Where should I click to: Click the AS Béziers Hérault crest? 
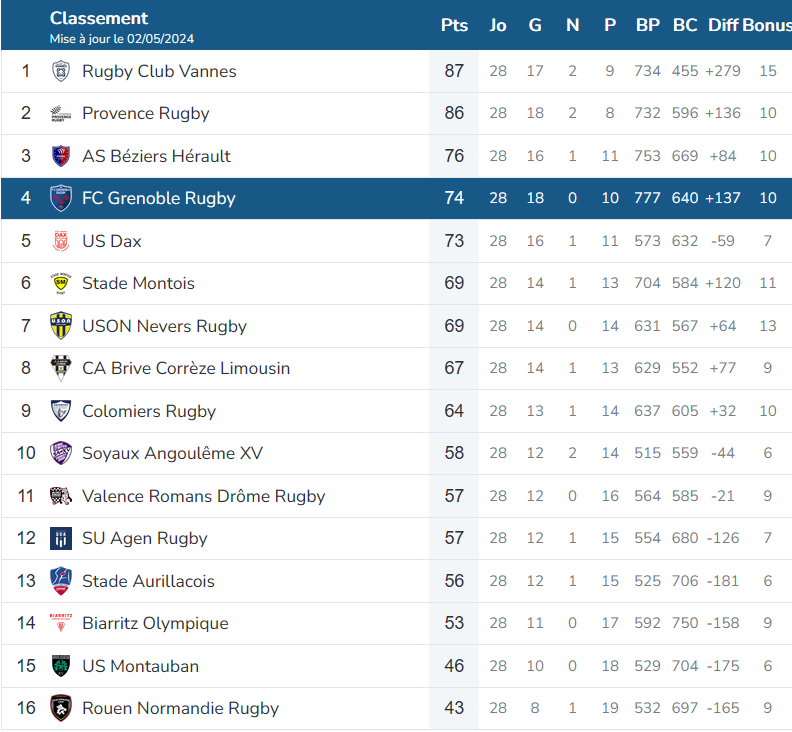[61, 156]
